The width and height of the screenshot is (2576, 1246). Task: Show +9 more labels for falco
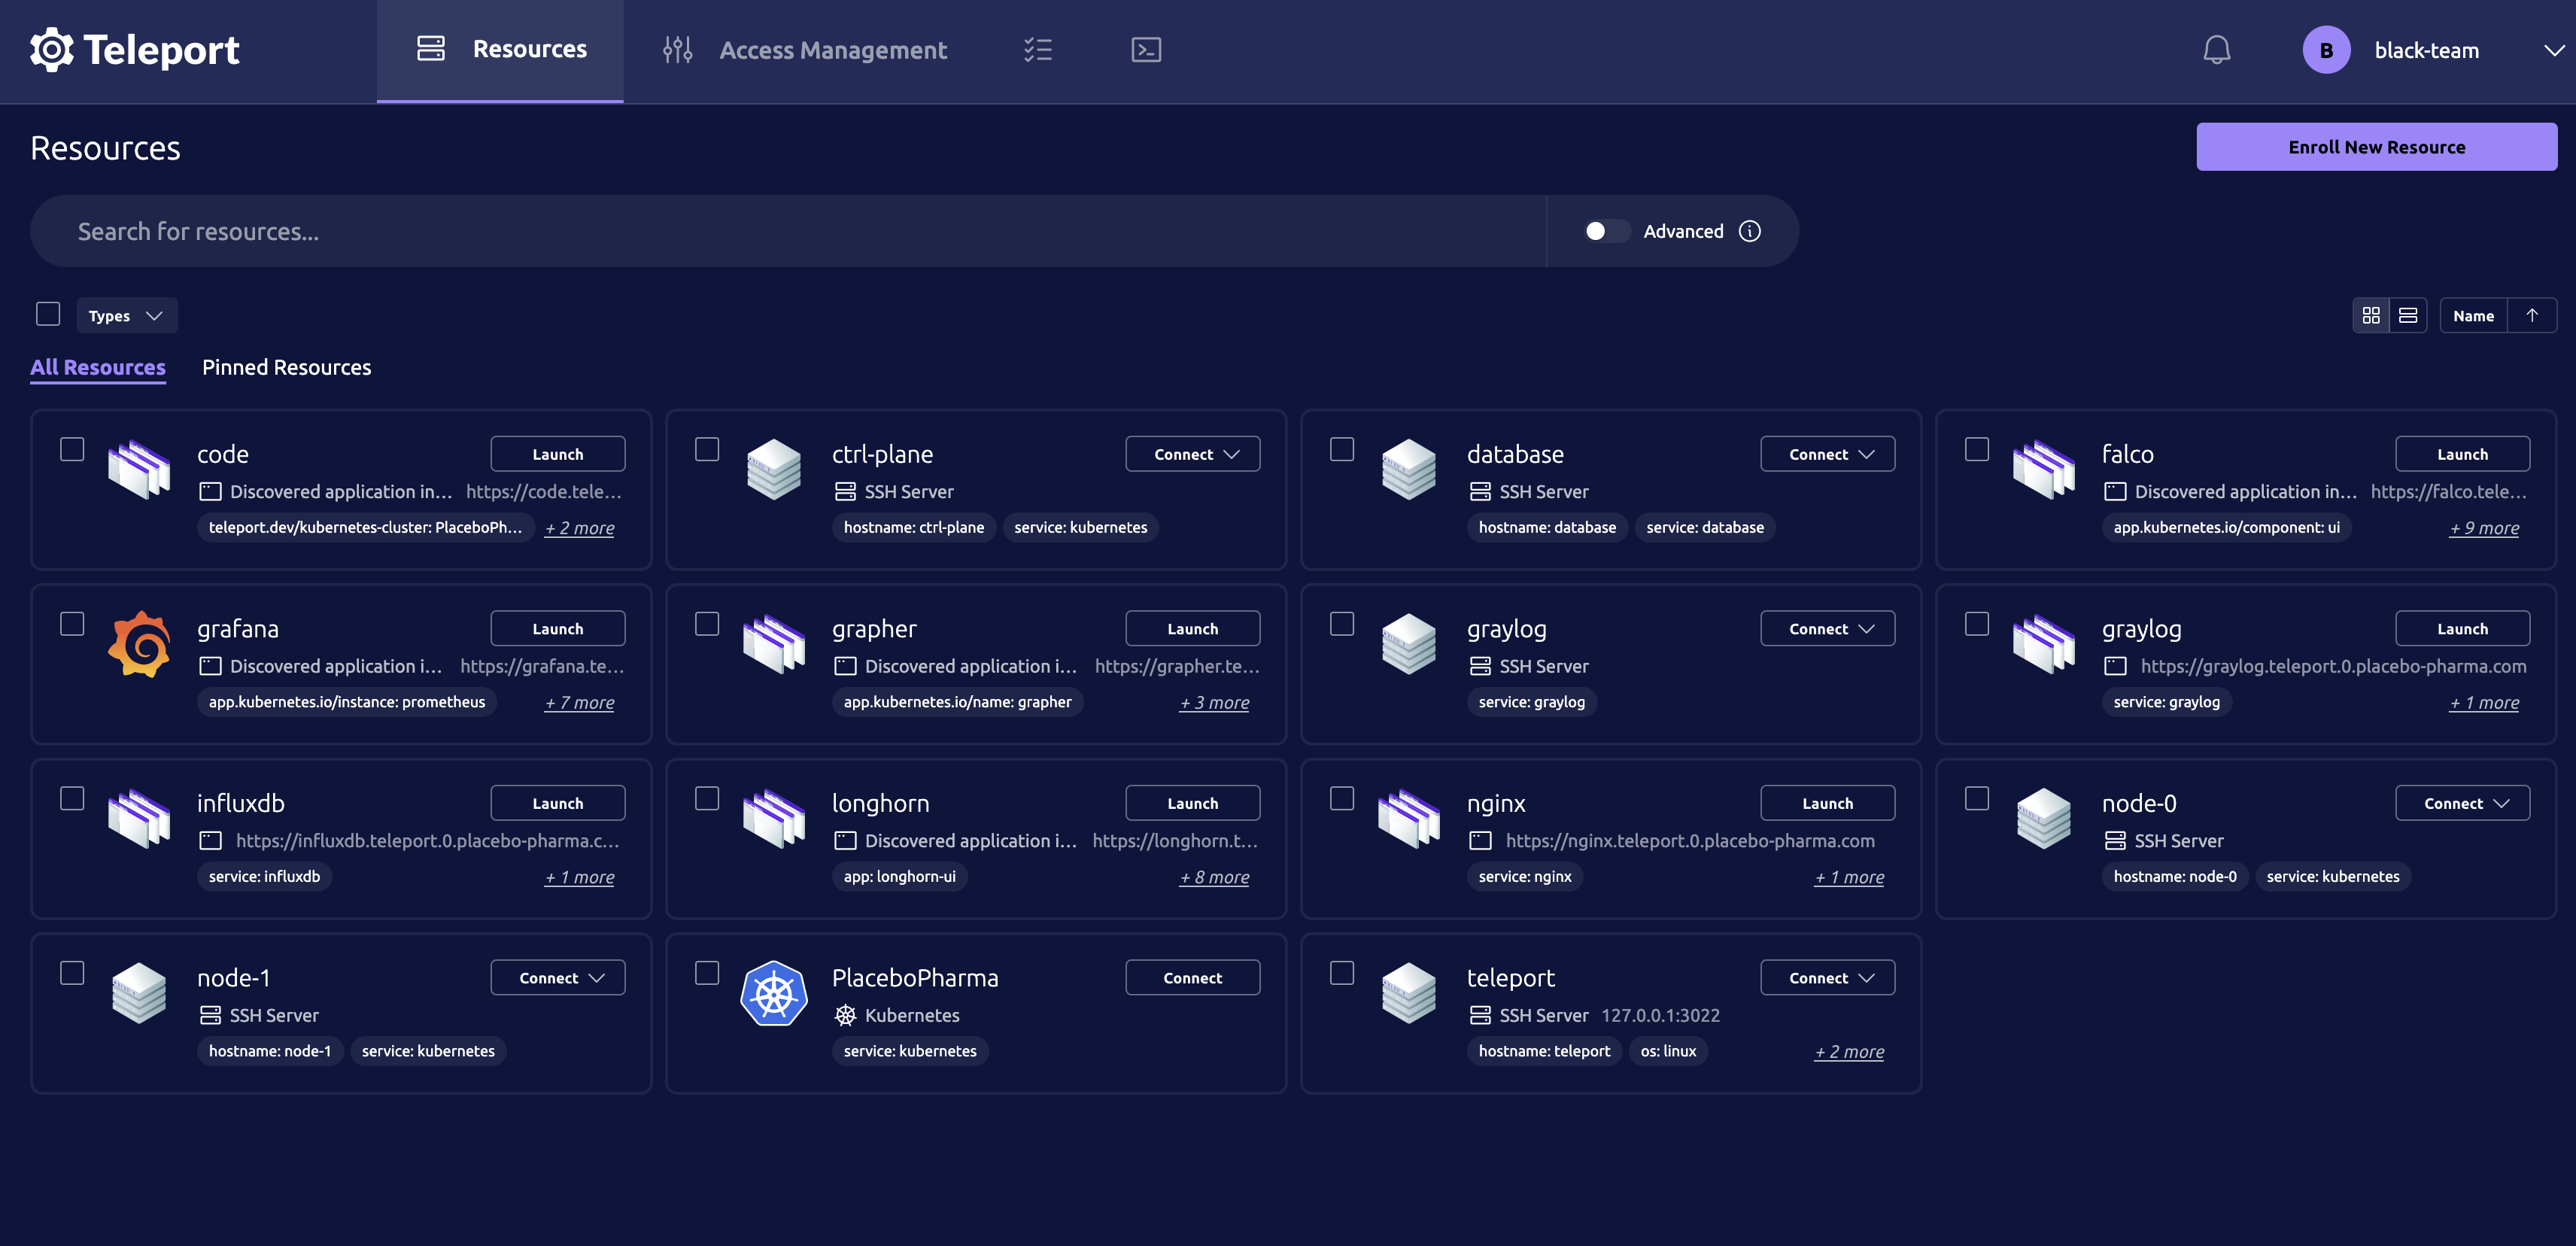click(2484, 528)
